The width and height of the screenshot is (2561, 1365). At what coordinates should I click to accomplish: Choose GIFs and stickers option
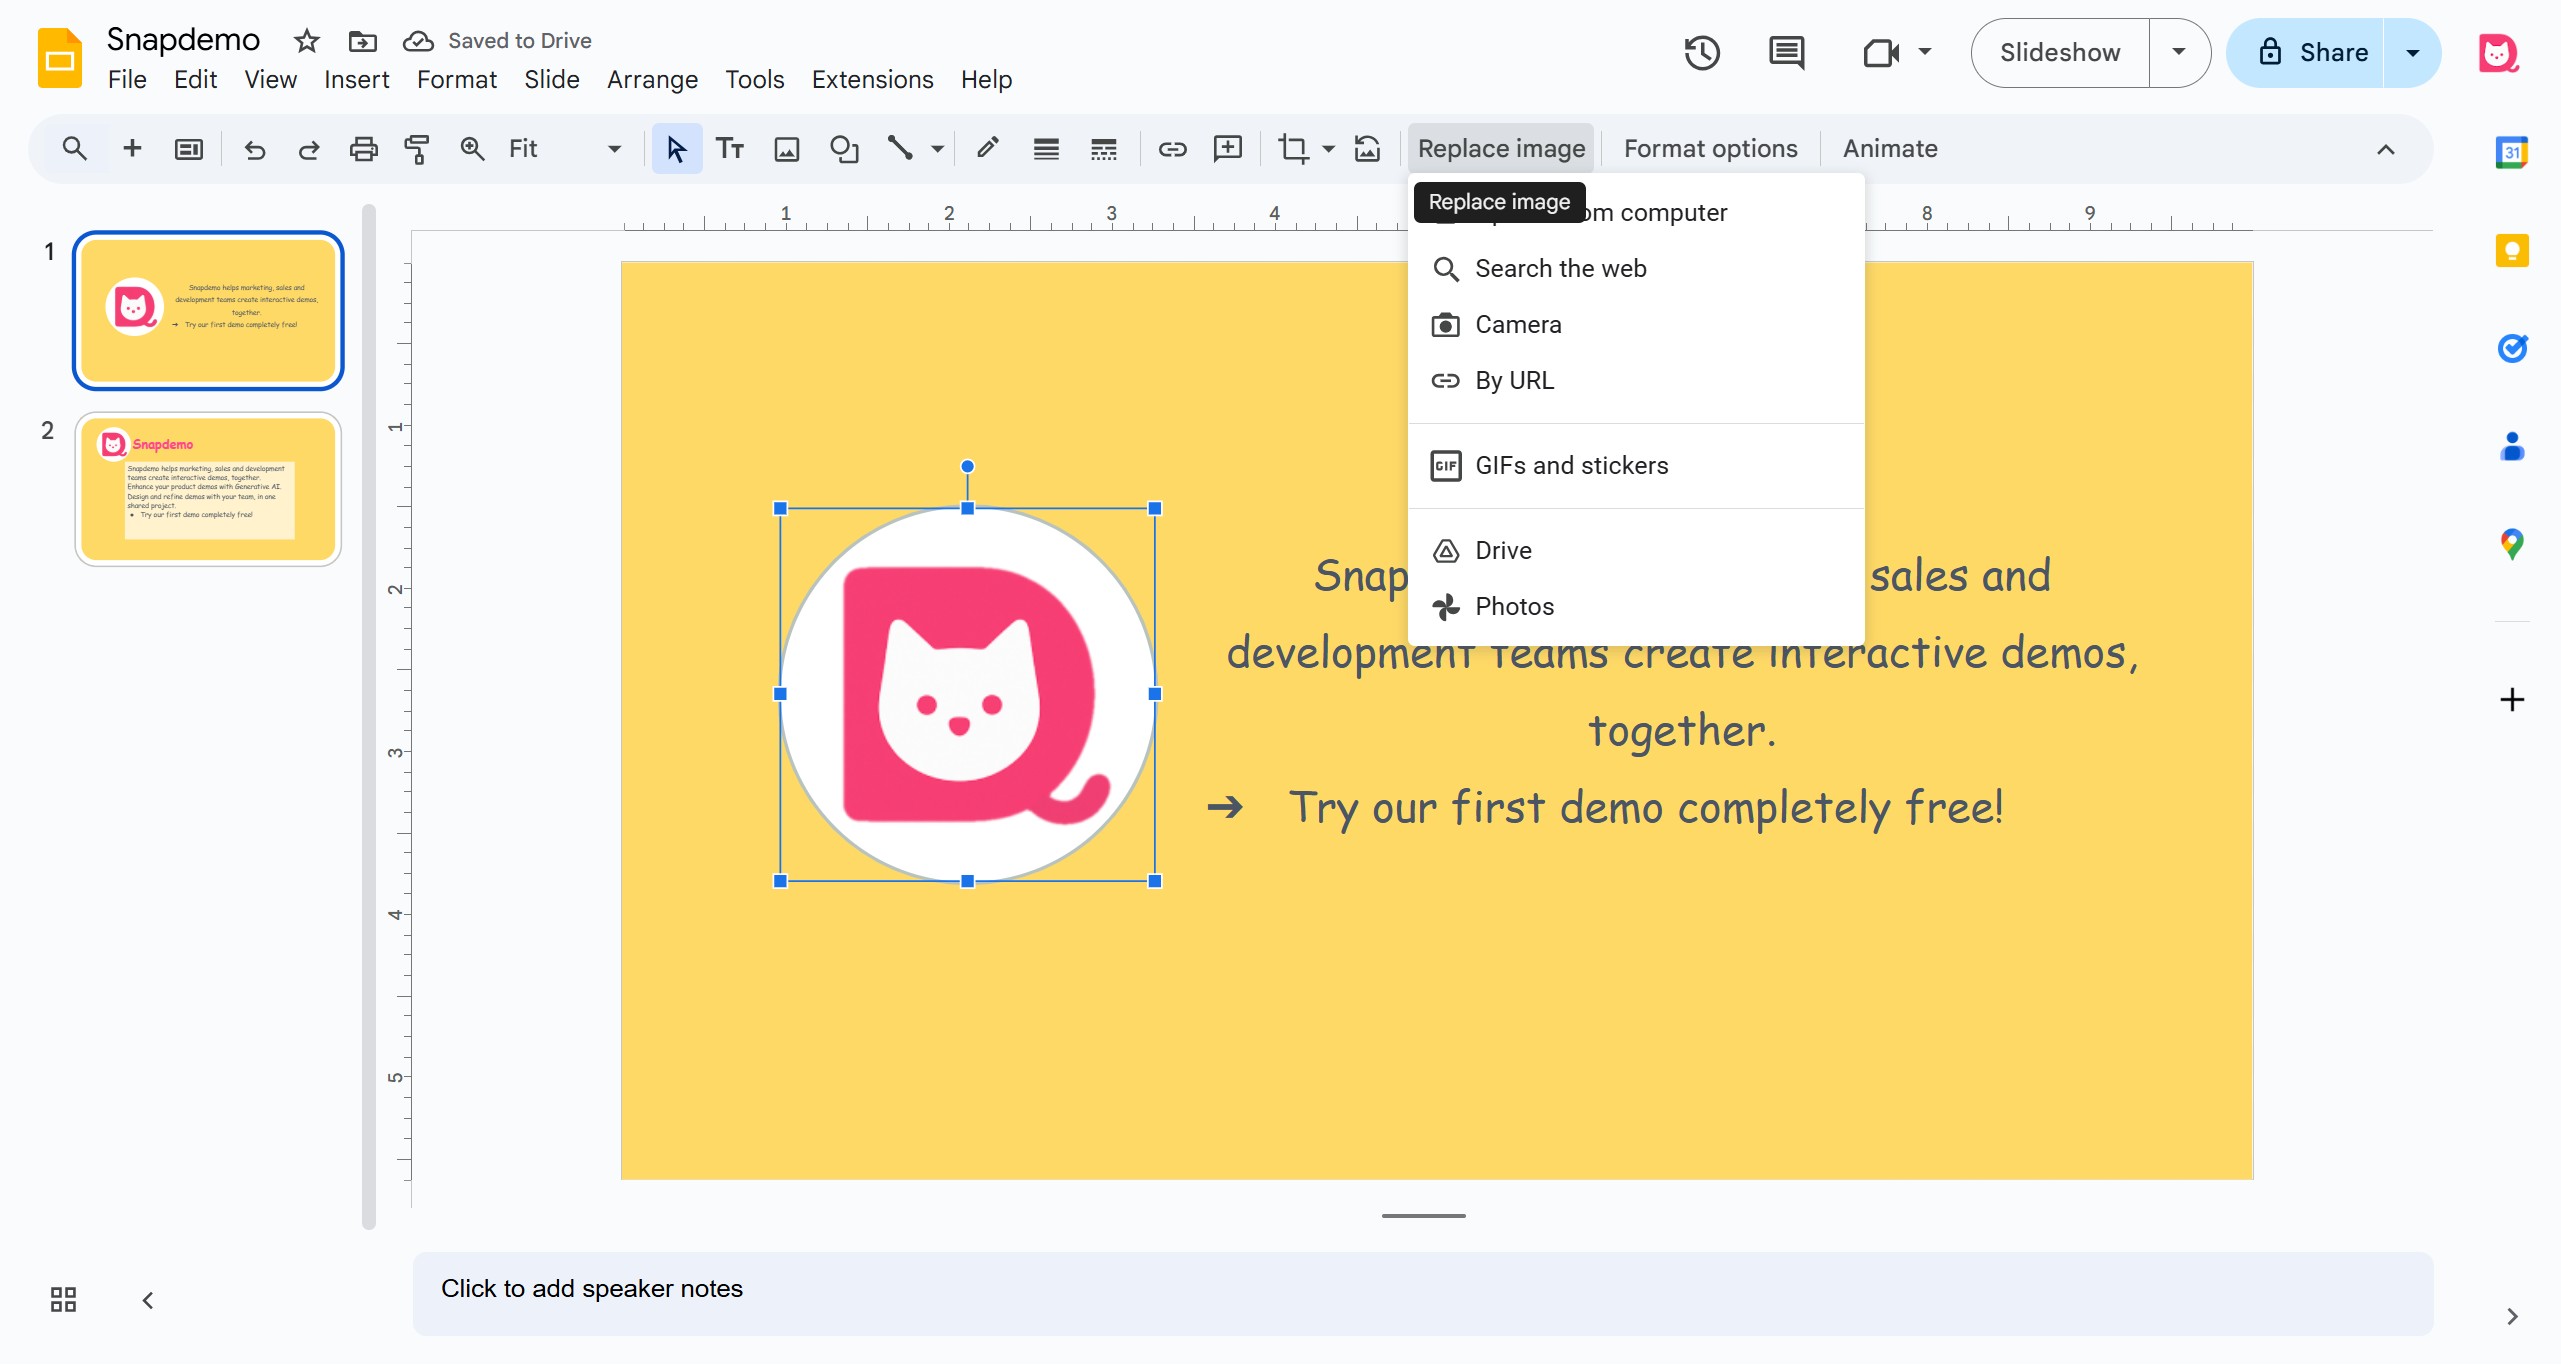(1635, 466)
